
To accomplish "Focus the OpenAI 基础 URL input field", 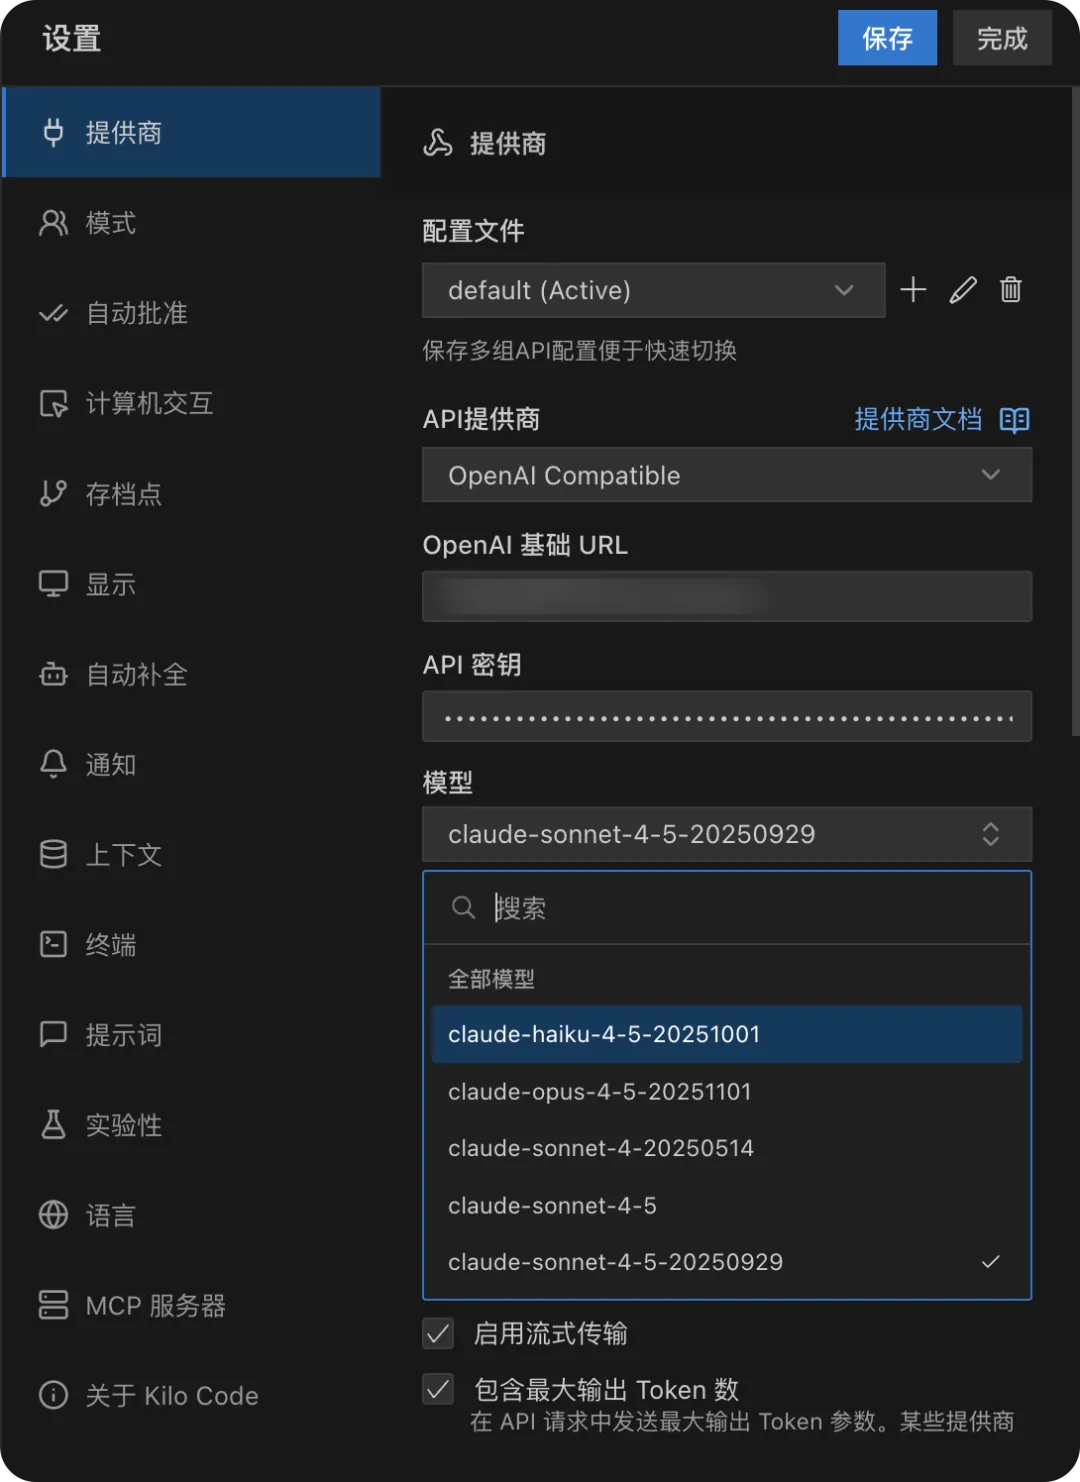I will click(727, 596).
